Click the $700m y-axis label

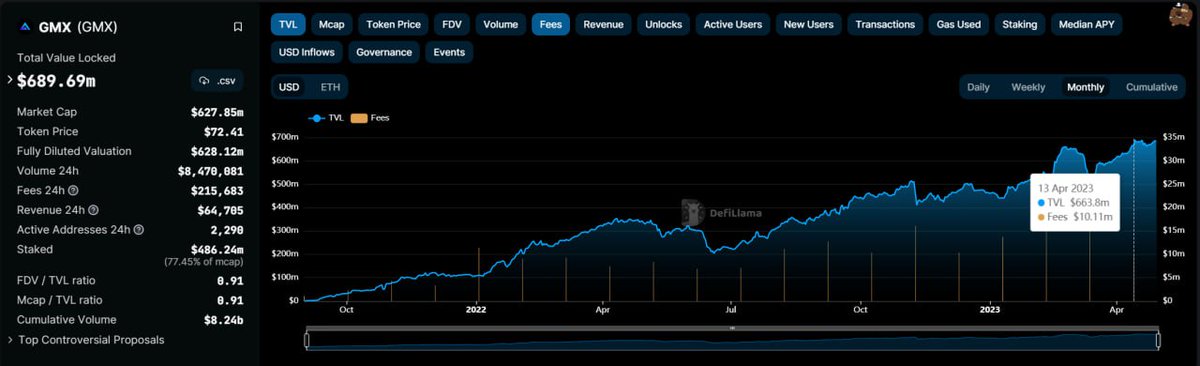pos(285,137)
